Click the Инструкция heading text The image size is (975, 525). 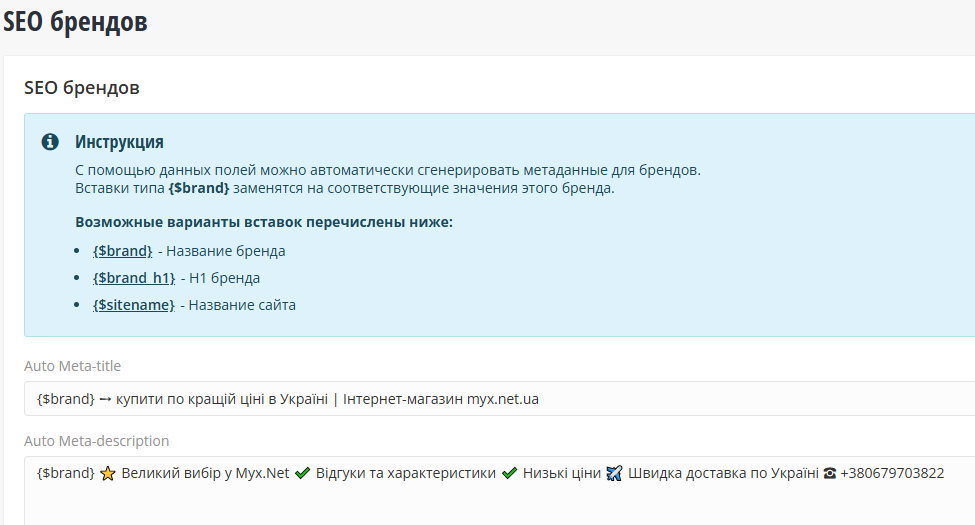click(x=119, y=142)
